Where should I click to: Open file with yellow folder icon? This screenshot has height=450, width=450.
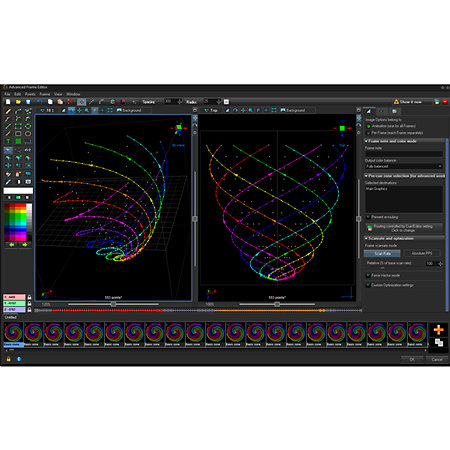(18, 102)
